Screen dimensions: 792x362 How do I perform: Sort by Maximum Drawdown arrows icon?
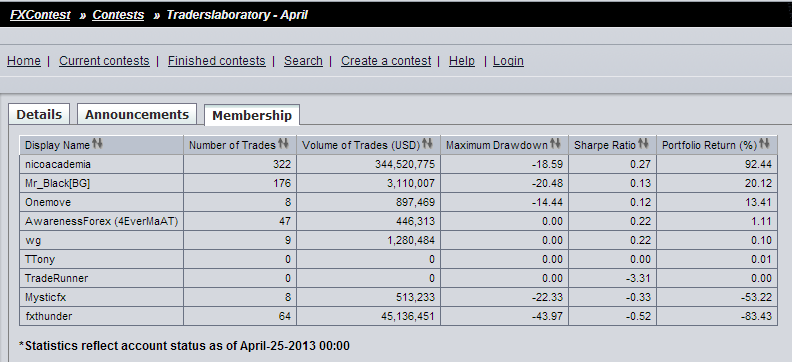click(555, 144)
